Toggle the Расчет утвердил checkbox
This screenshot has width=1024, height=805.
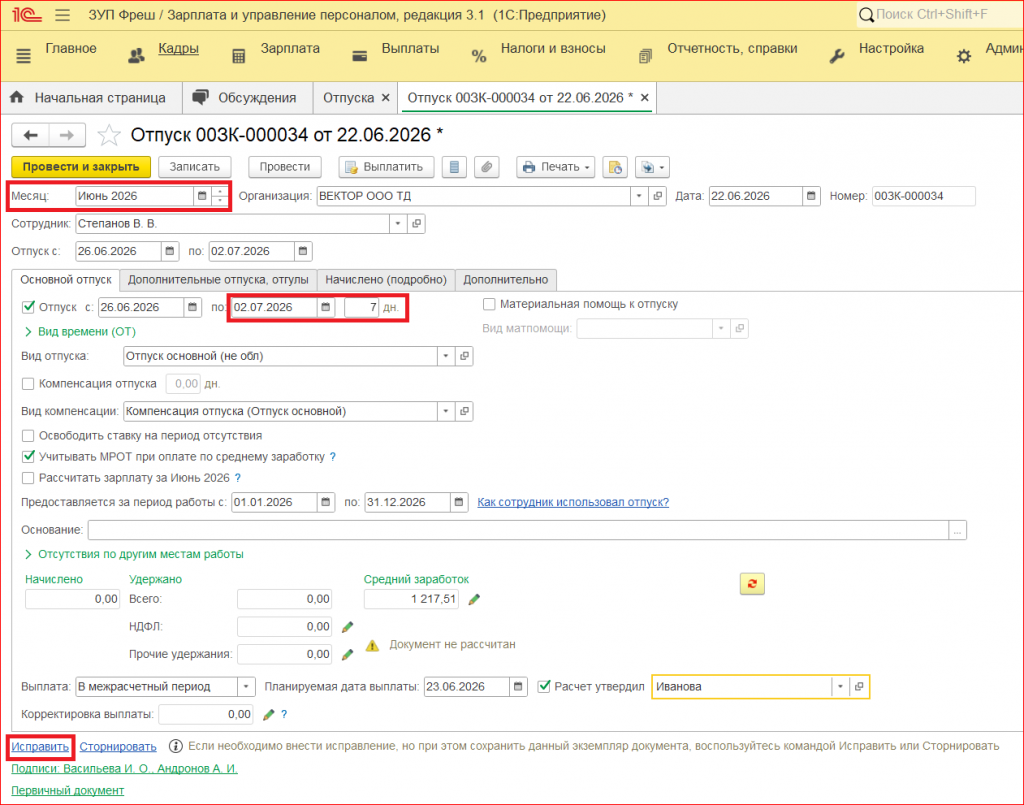543,687
